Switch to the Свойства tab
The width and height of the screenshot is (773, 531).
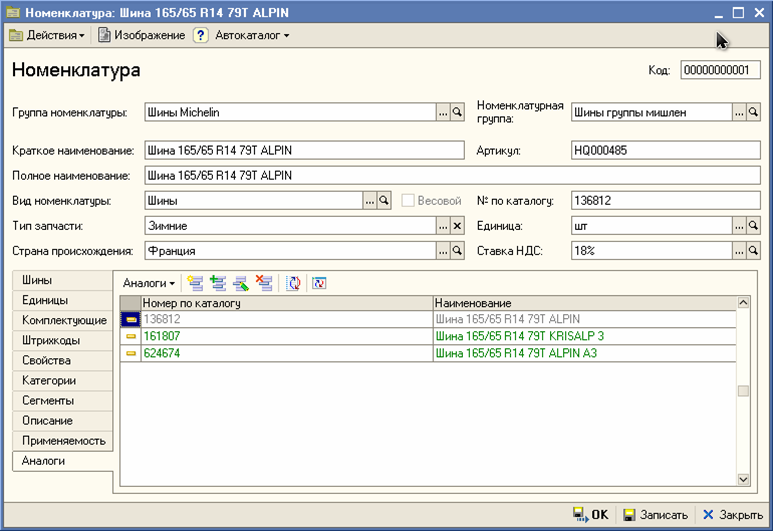tap(63, 360)
